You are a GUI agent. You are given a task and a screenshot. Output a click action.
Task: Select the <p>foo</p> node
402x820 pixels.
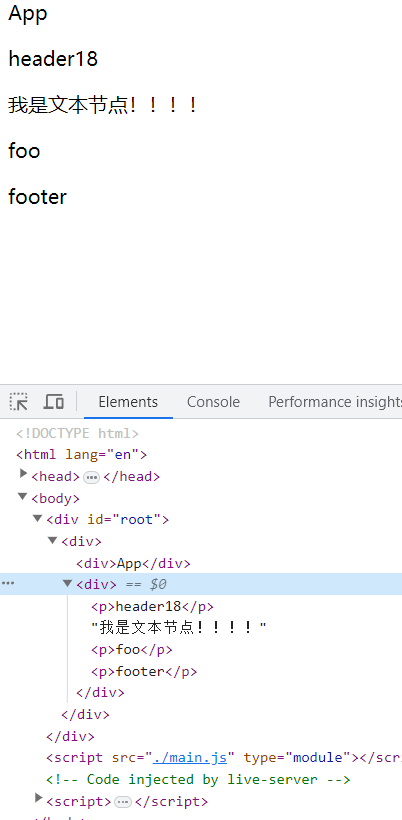[x=132, y=650]
